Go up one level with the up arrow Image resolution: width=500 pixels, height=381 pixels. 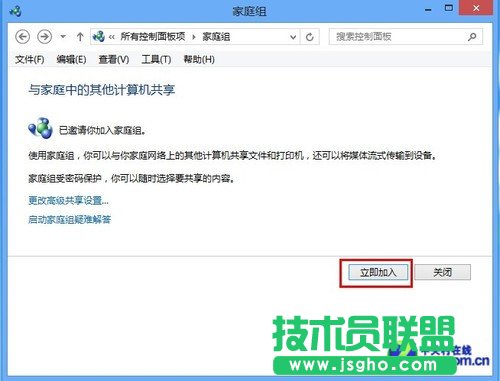coord(80,37)
